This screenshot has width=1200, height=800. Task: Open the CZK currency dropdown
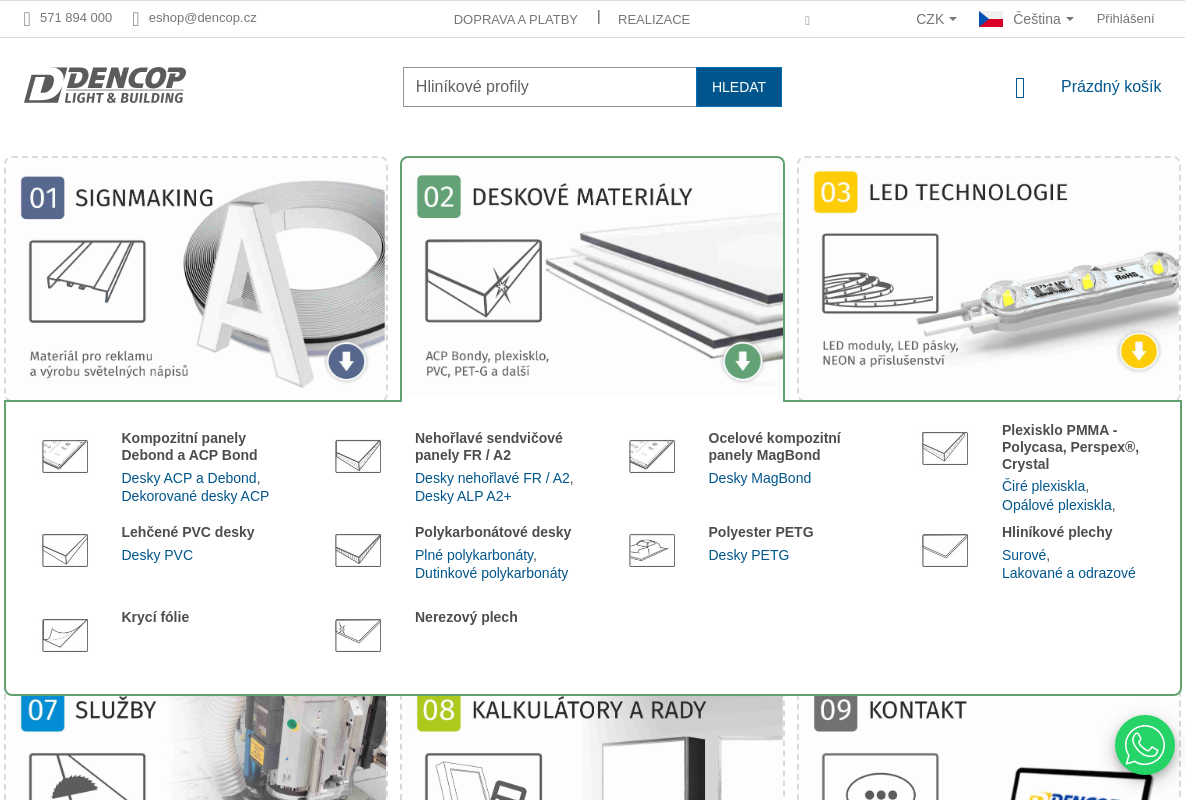pyautogui.click(x=936, y=19)
